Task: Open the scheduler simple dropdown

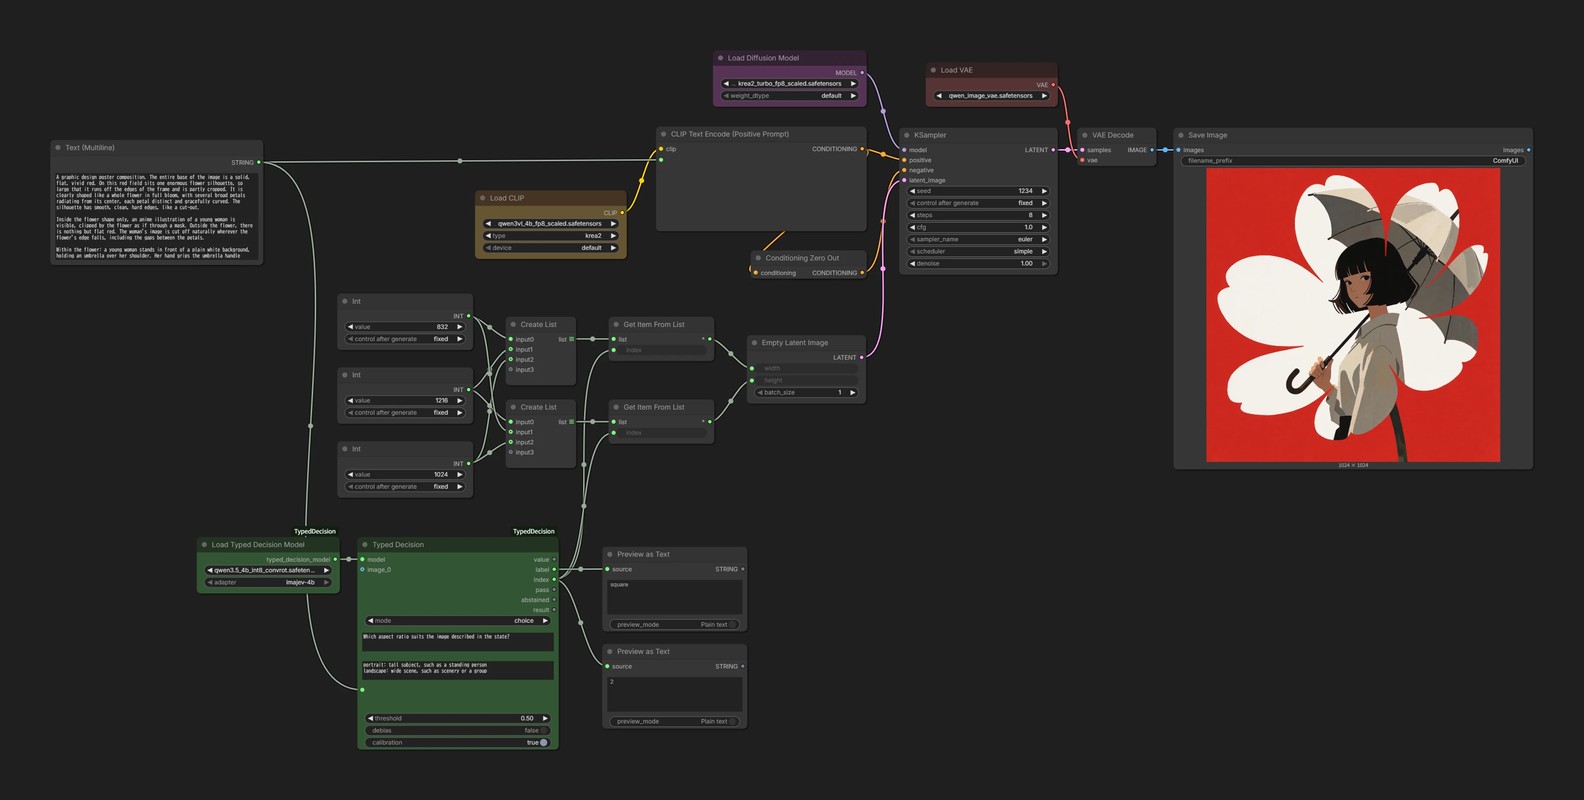Action: pyautogui.click(x=979, y=251)
